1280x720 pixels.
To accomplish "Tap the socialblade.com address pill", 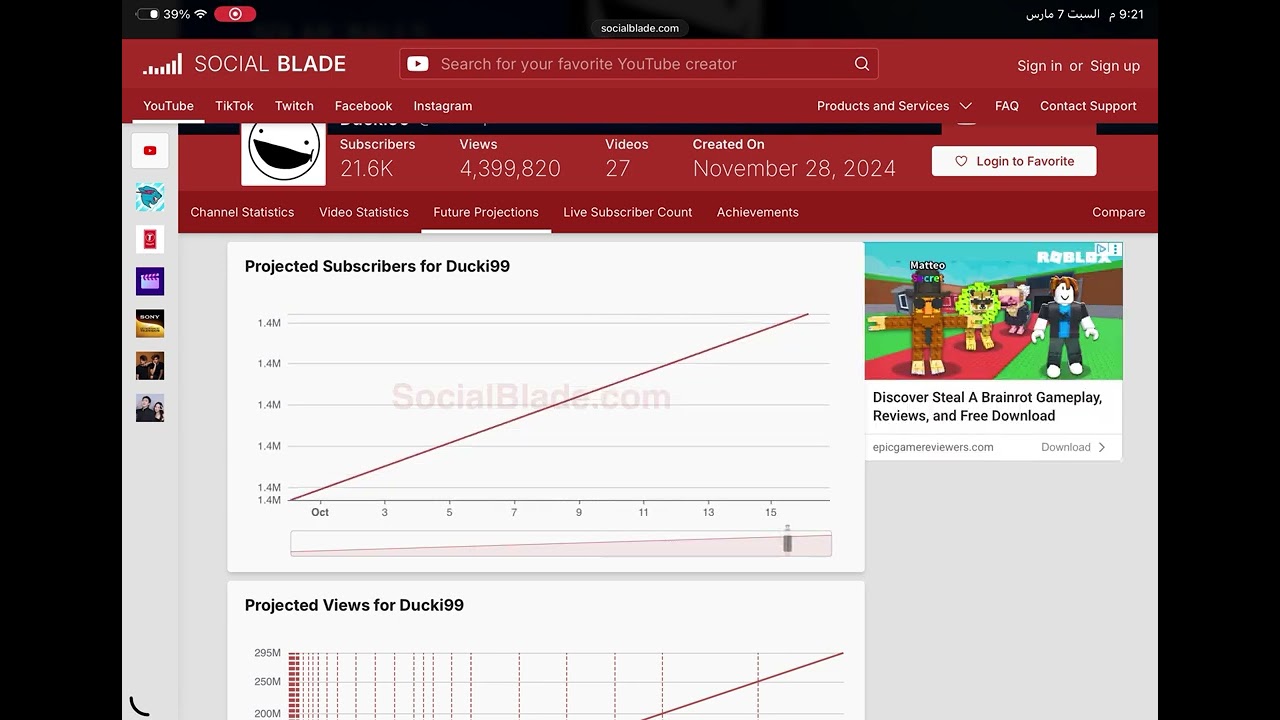I will coord(640,28).
